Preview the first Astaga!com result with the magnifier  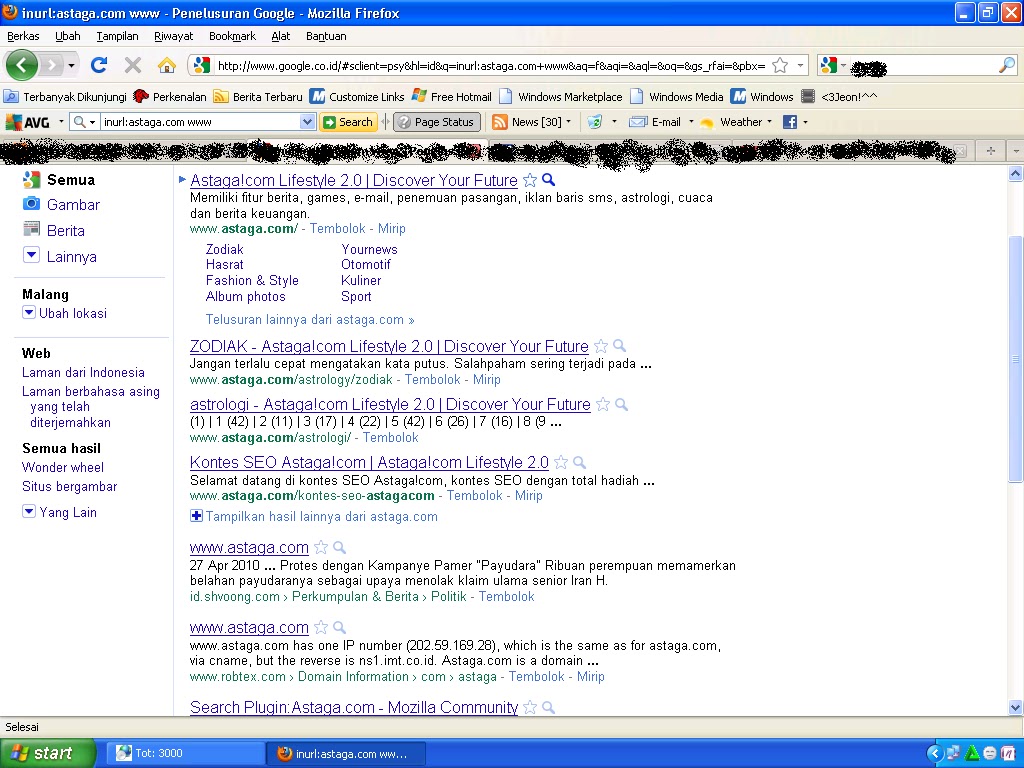[549, 180]
